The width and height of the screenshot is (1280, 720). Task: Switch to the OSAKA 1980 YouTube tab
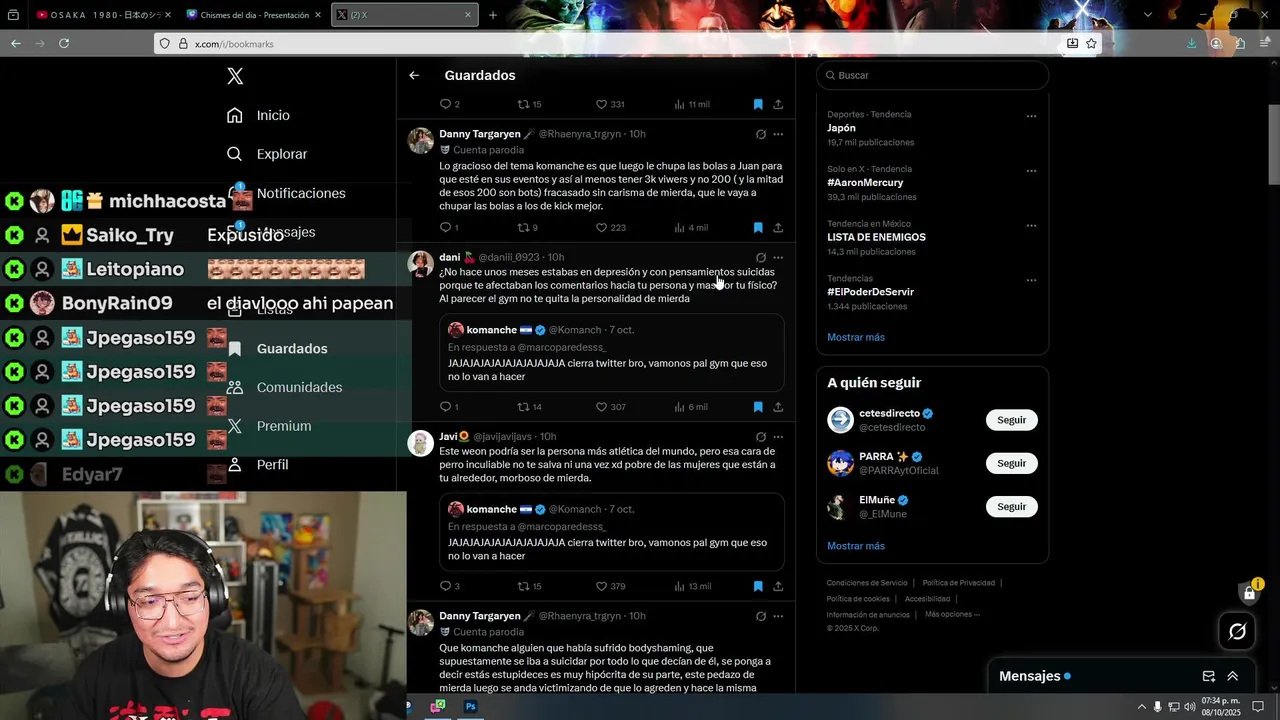(x=102, y=15)
